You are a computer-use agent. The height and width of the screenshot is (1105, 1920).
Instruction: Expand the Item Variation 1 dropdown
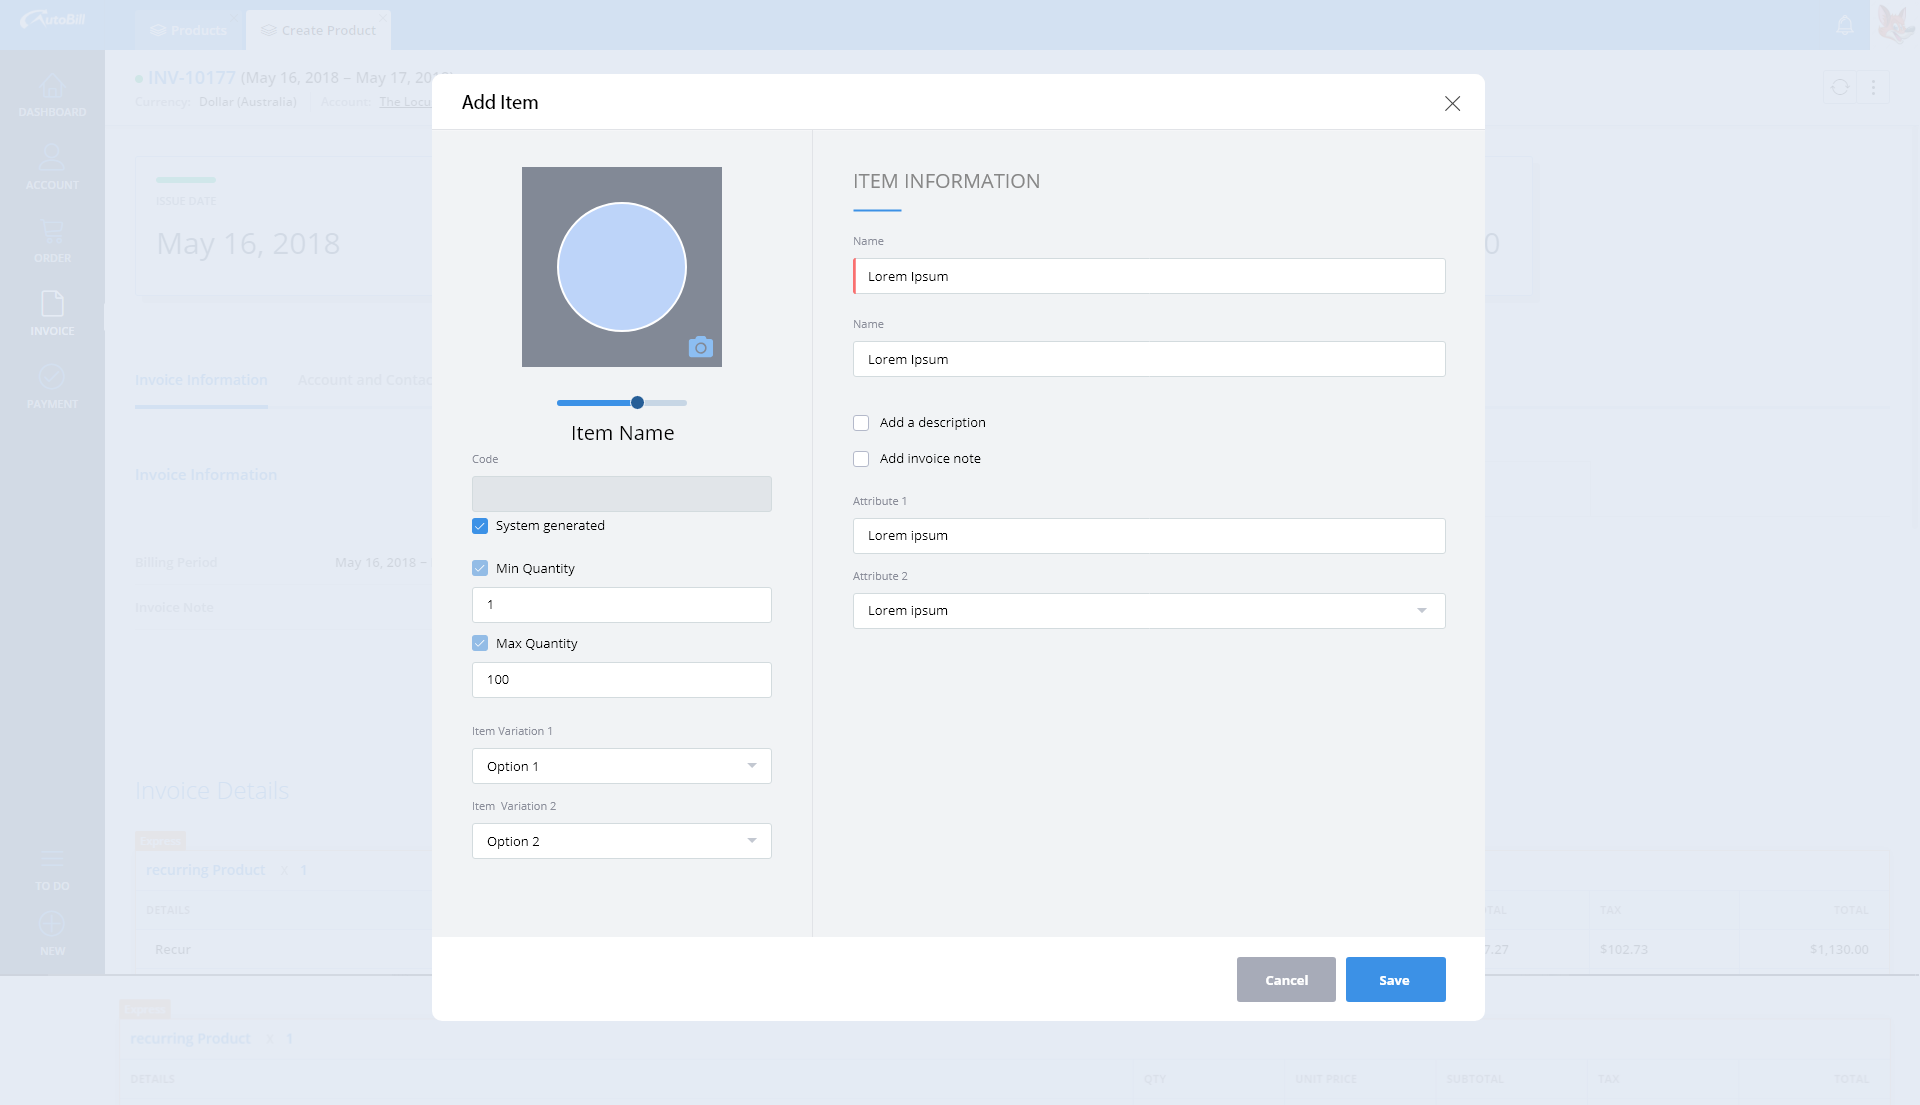(621, 766)
